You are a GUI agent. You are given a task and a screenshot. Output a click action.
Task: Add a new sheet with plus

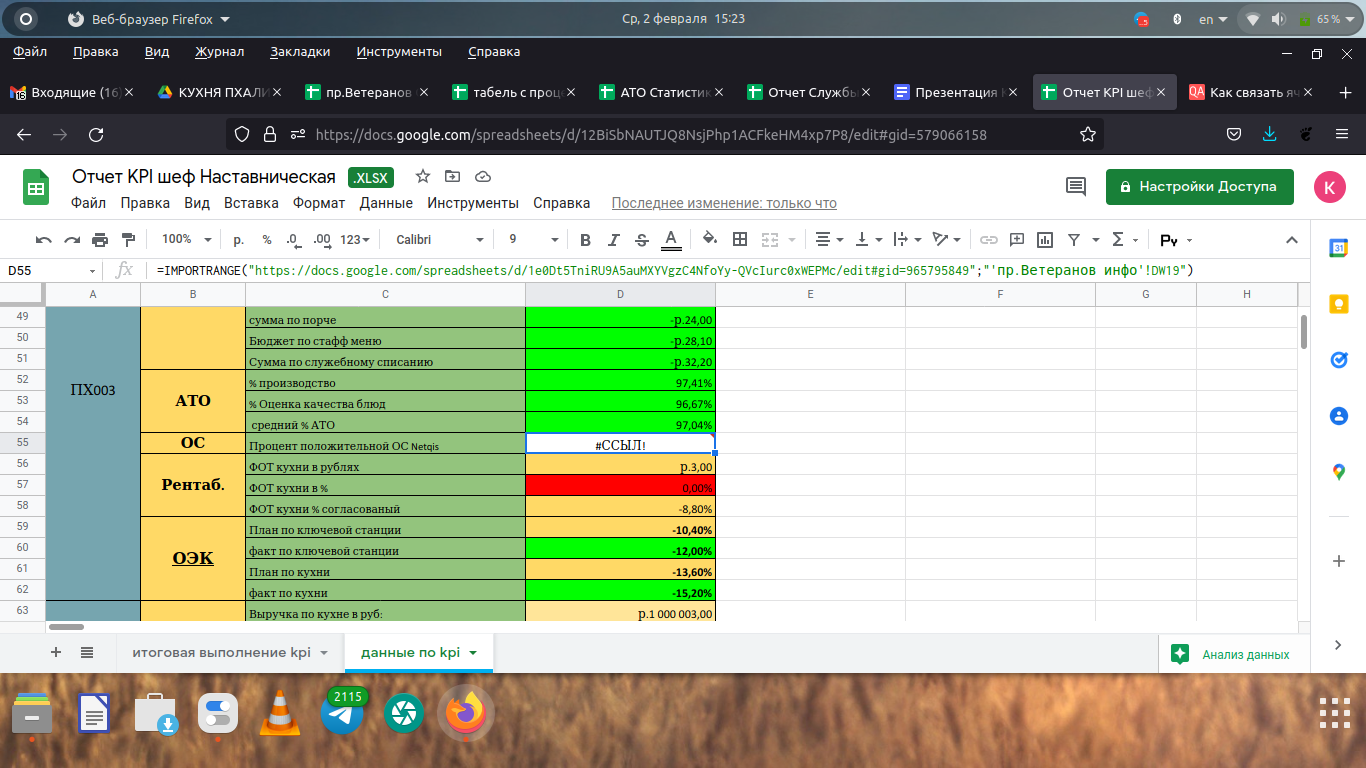[x=56, y=652]
